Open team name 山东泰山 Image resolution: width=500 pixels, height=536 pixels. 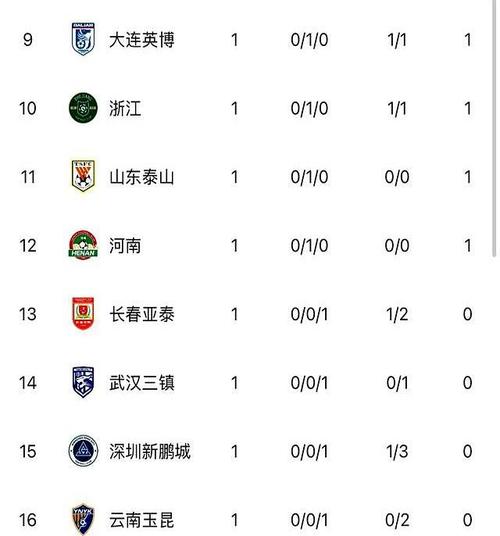141,177
